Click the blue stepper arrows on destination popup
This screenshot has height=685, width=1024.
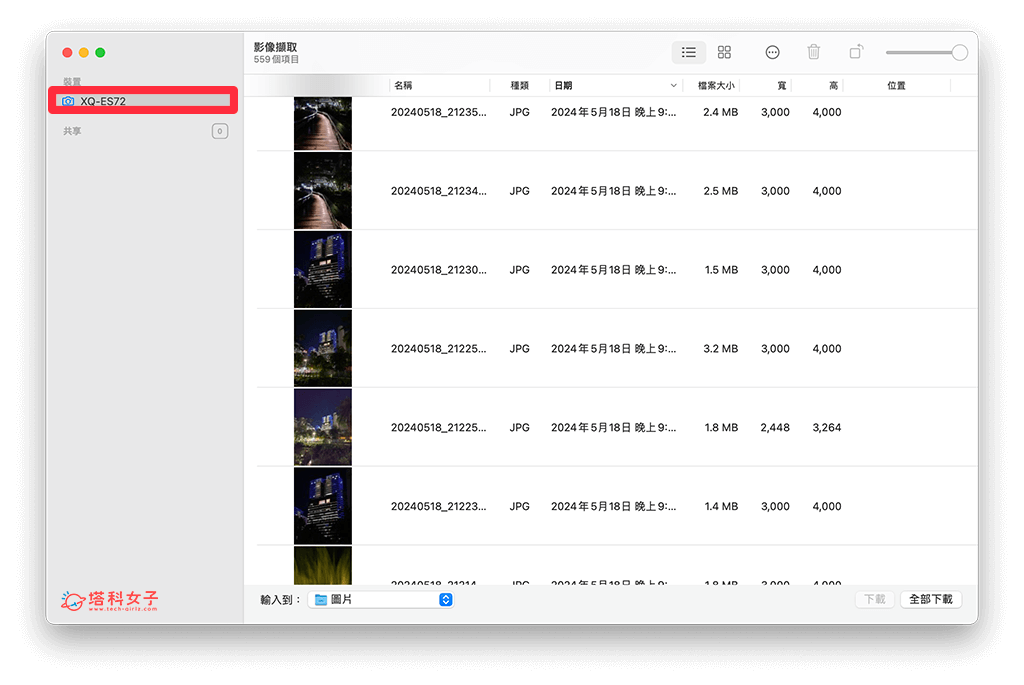pos(445,599)
